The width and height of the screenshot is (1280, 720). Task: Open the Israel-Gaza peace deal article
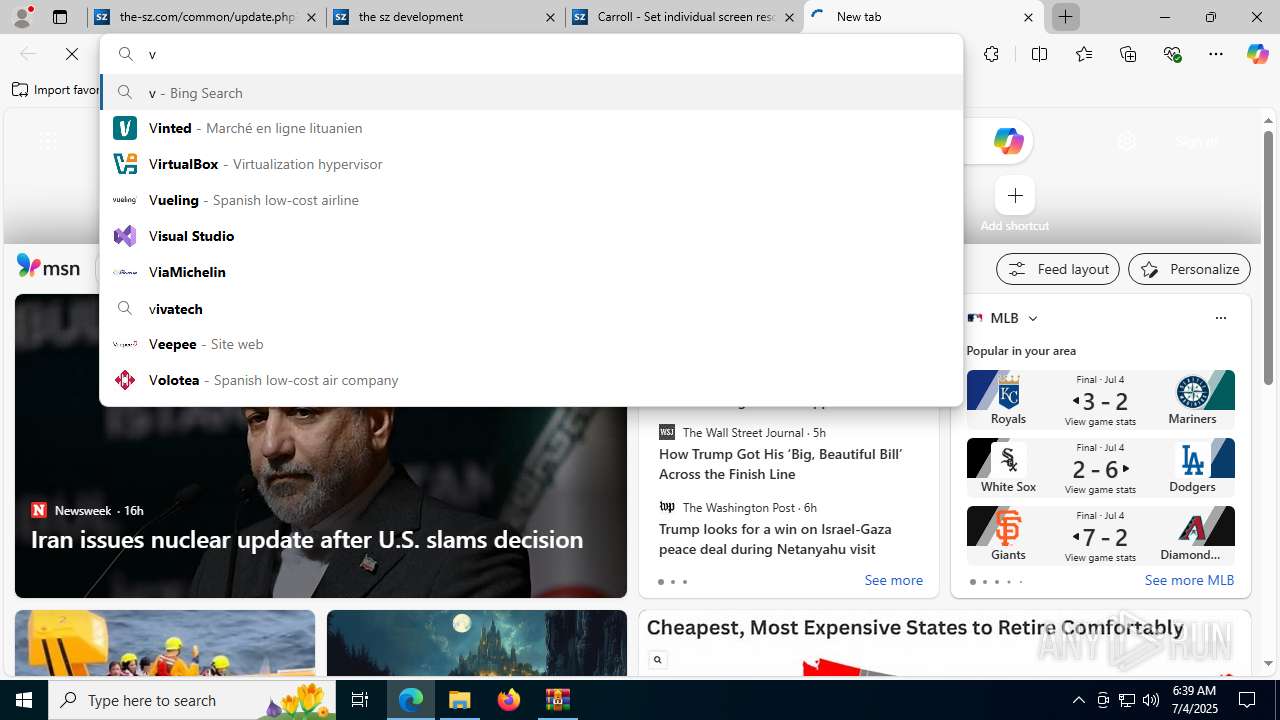pos(775,539)
